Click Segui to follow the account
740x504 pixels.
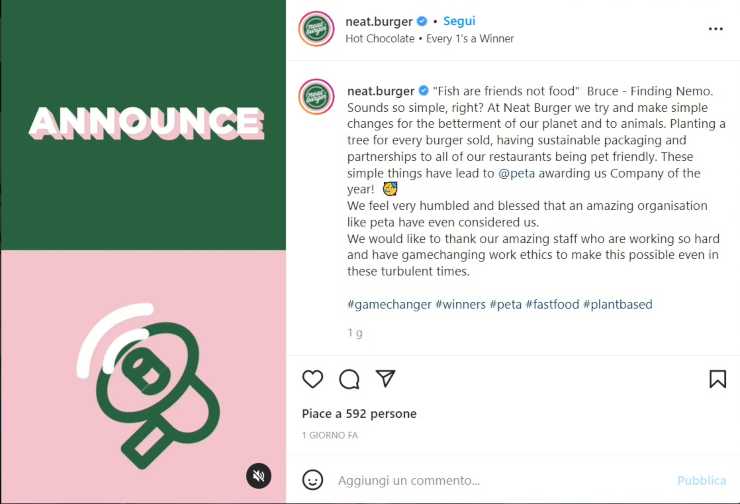tap(459, 21)
